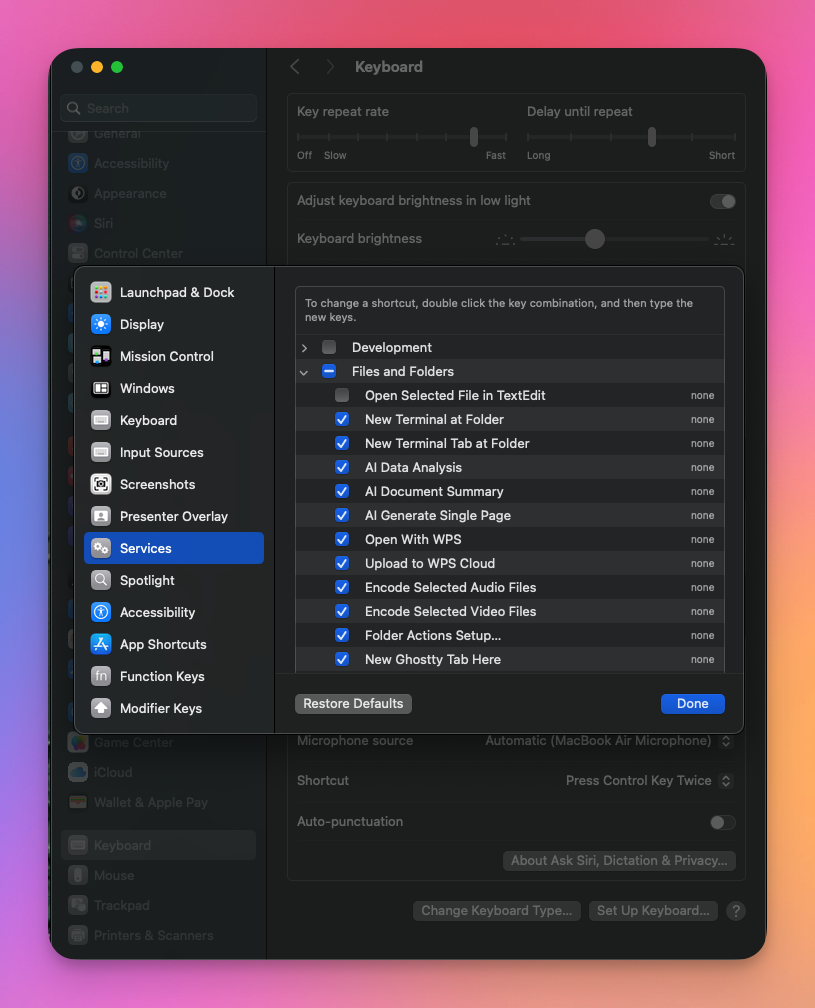Expand the Development services group

coord(304,347)
